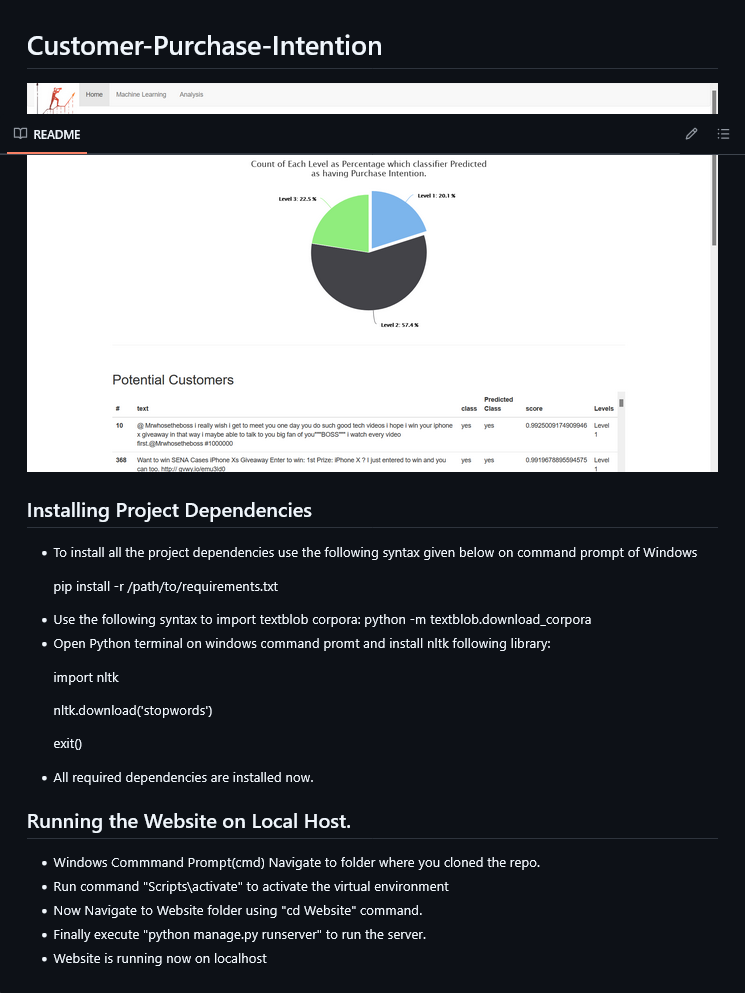Click the Potential Customers heading in the screenshot
The height and width of the screenshot is (994, 745).
click(173, 380)
